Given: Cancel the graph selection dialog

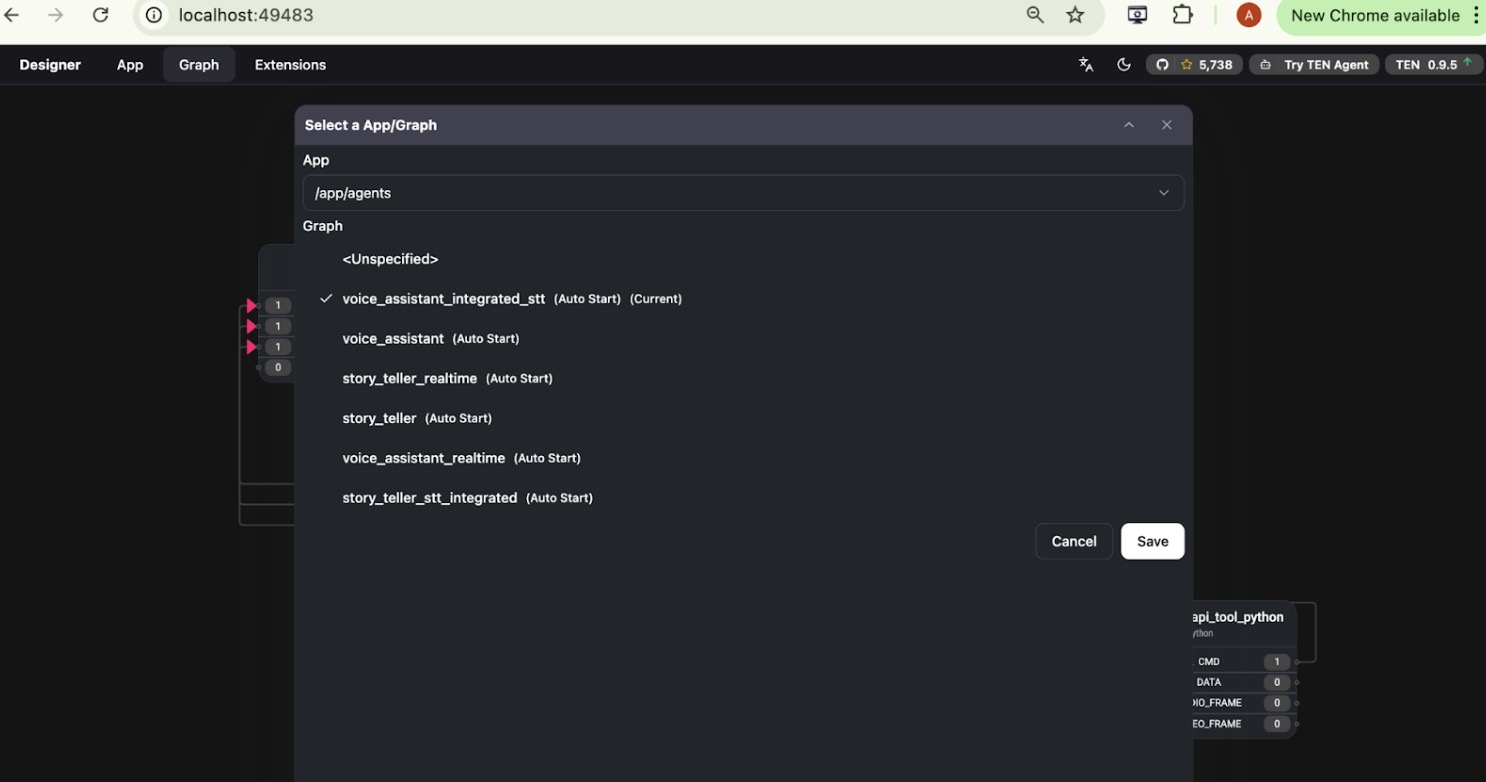Looking at the screenshot, I should click(x=1073, y=541).
